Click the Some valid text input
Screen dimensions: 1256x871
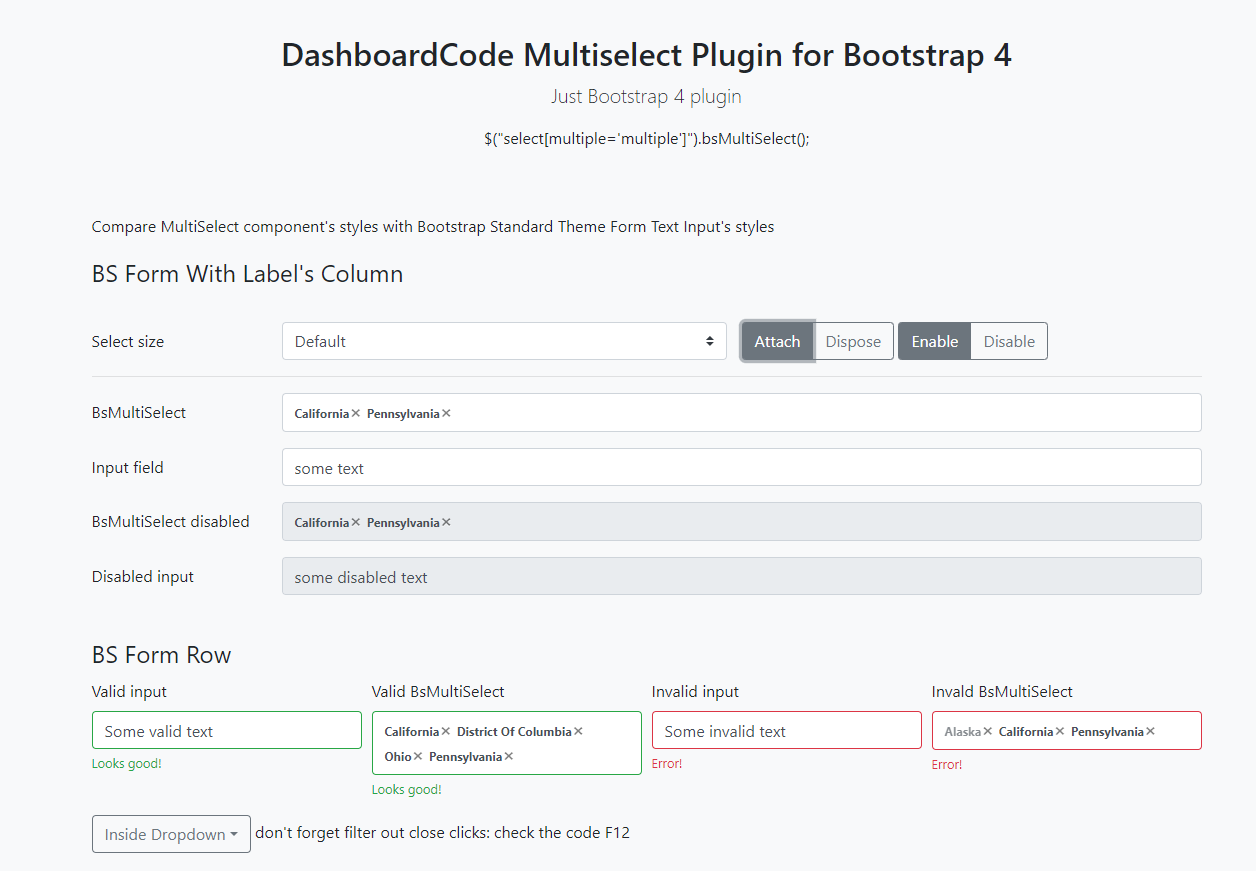226,730
